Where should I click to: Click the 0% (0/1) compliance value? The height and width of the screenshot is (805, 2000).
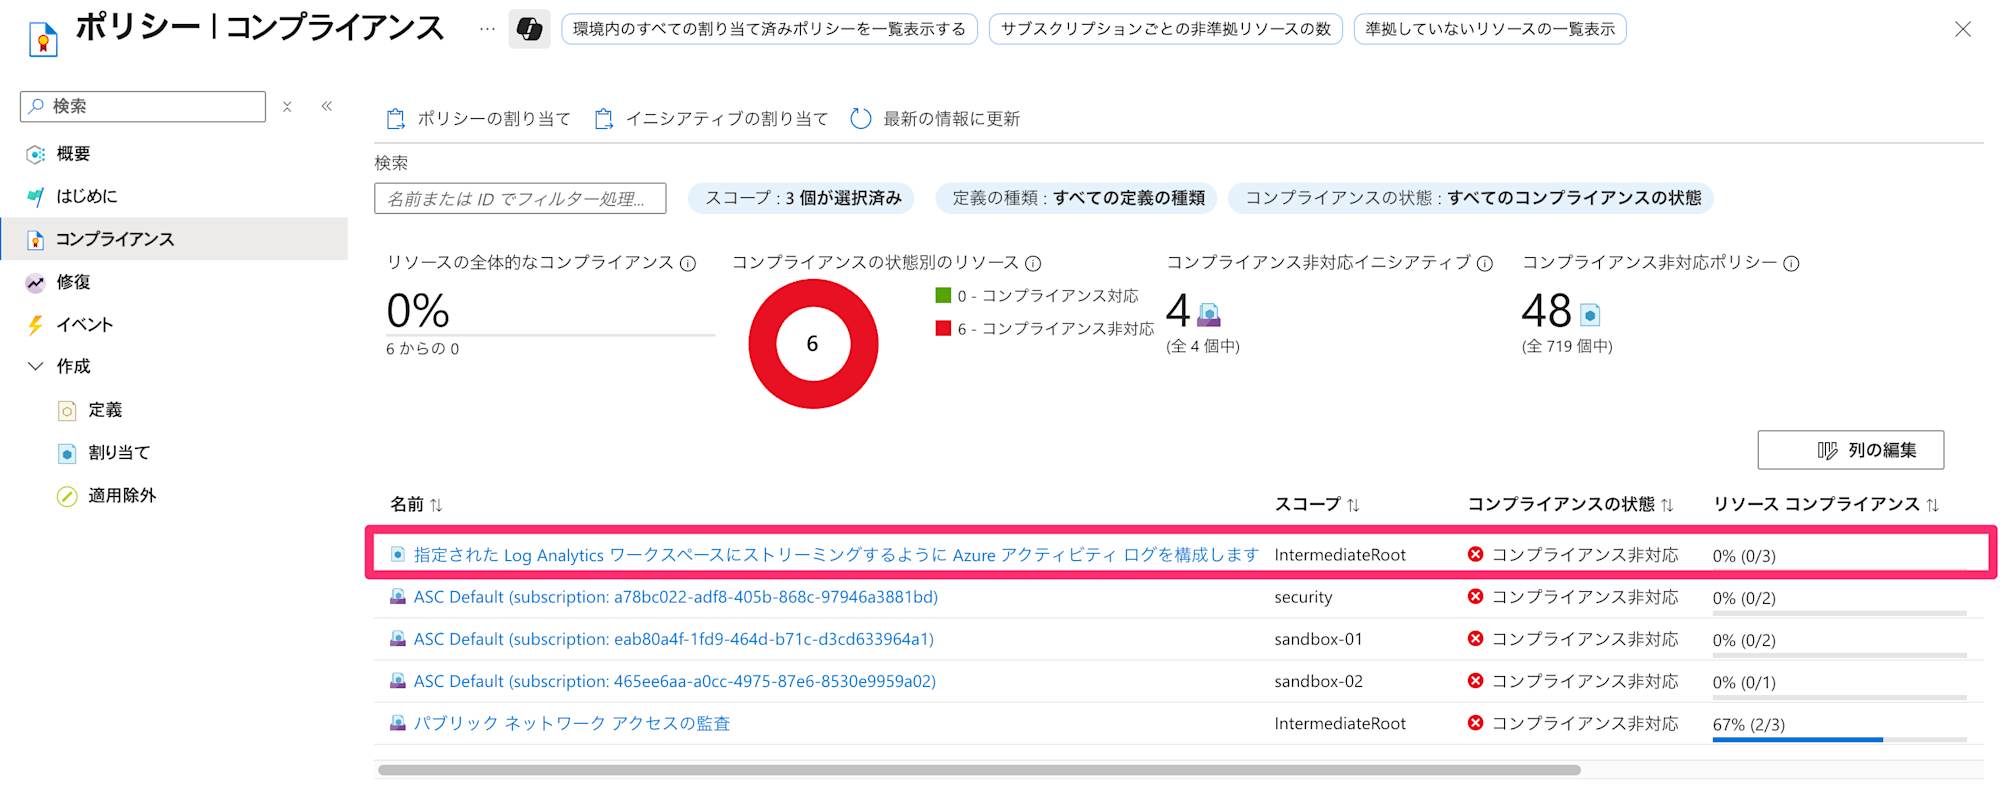click(1744, 682)
